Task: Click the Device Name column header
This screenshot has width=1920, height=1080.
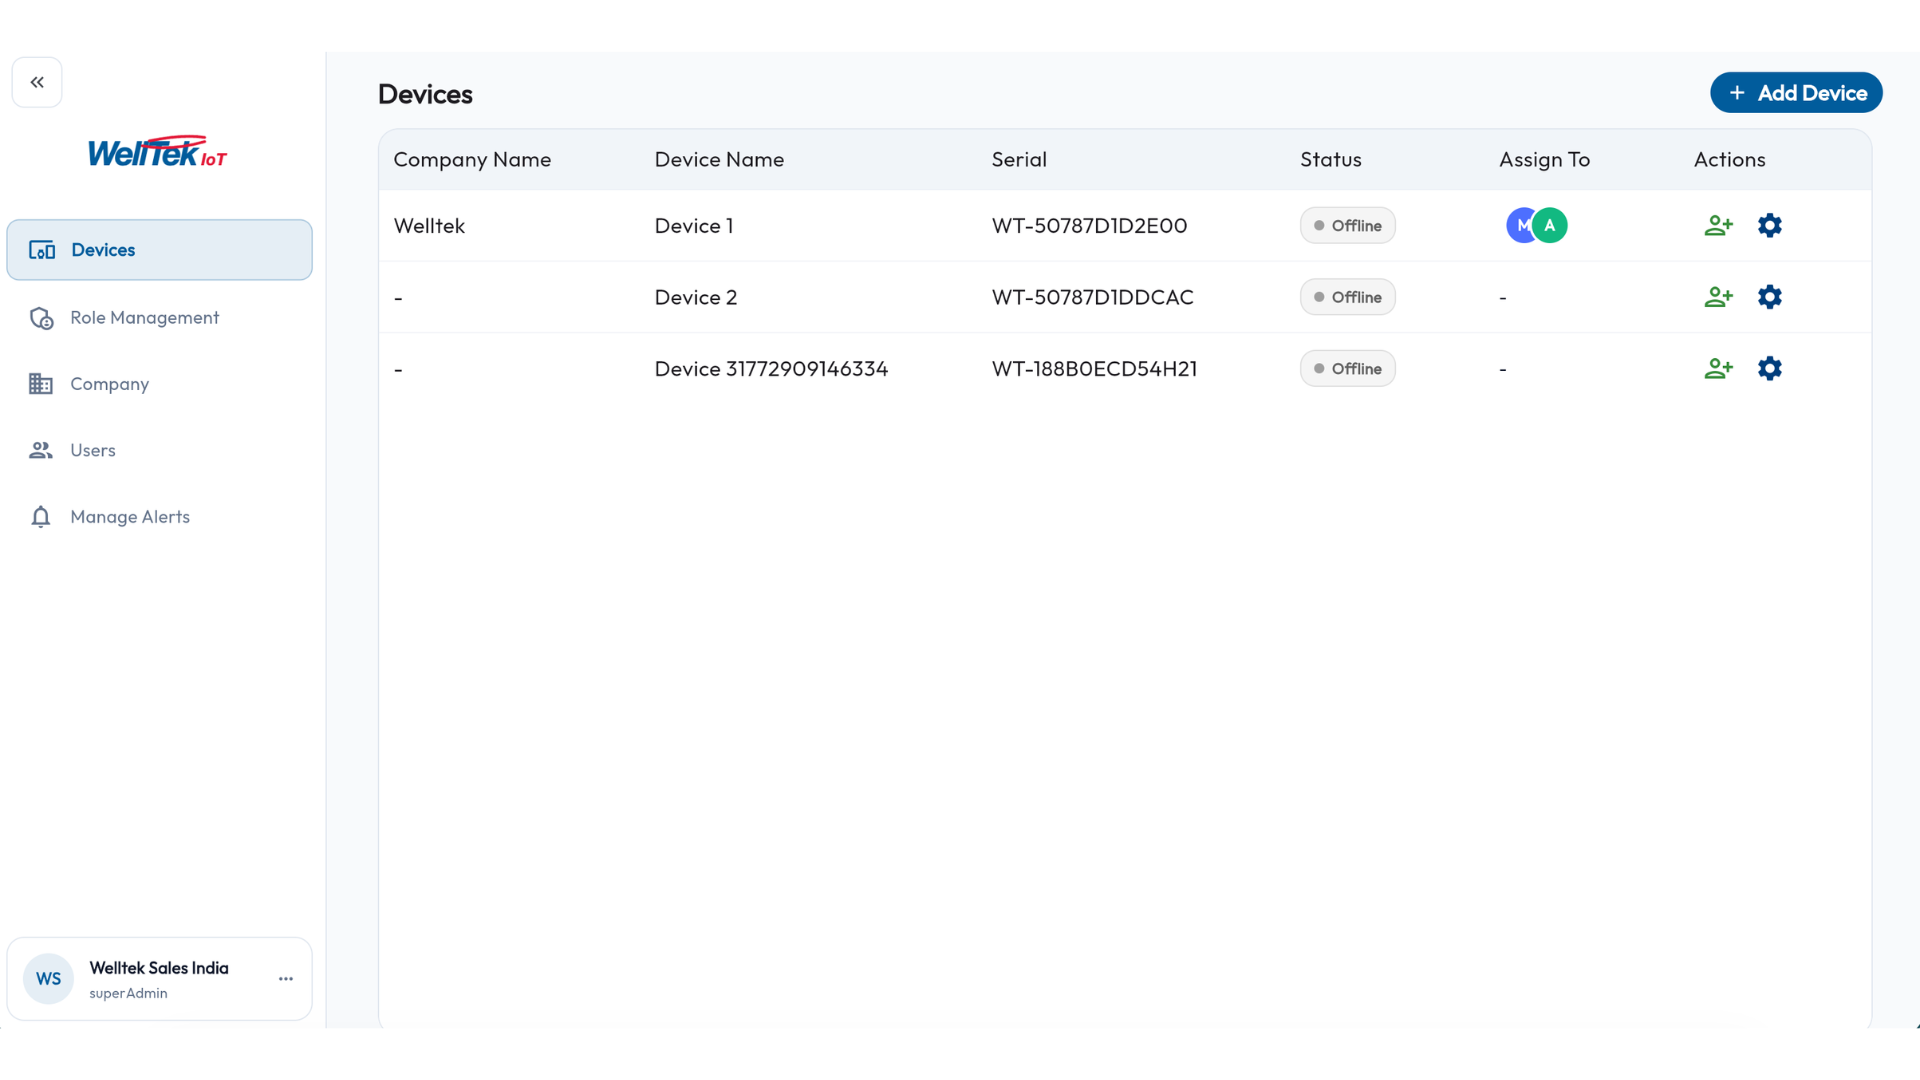Action: 719,160
